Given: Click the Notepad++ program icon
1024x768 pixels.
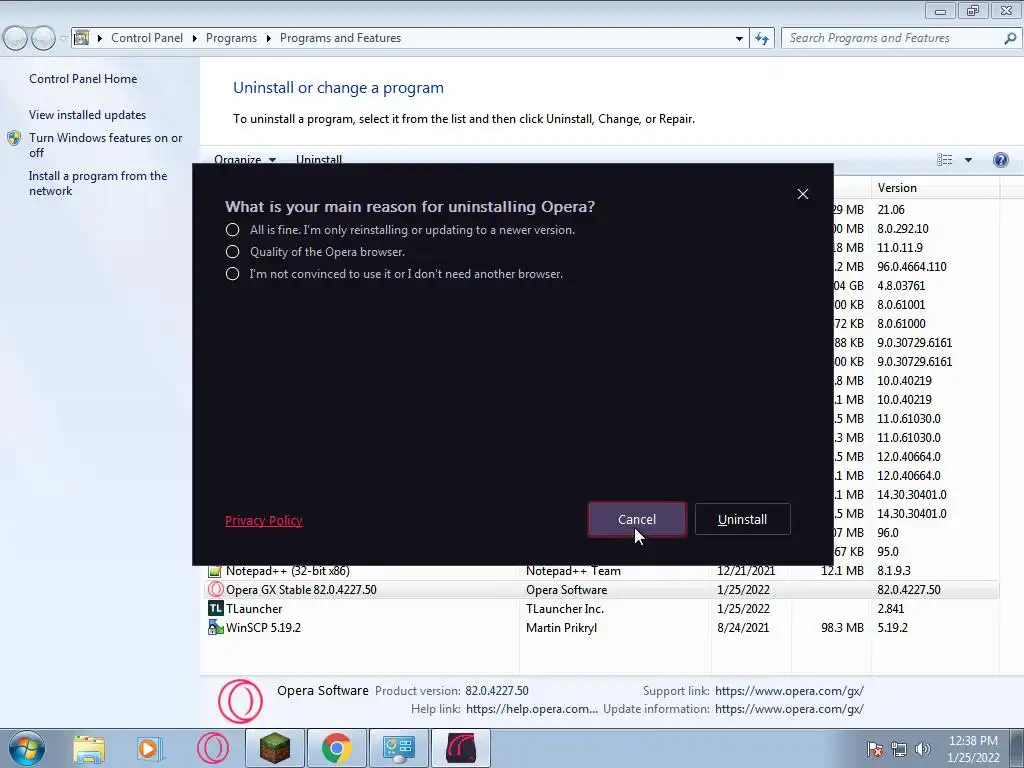Looking at the screenshot, I should 215,571.
